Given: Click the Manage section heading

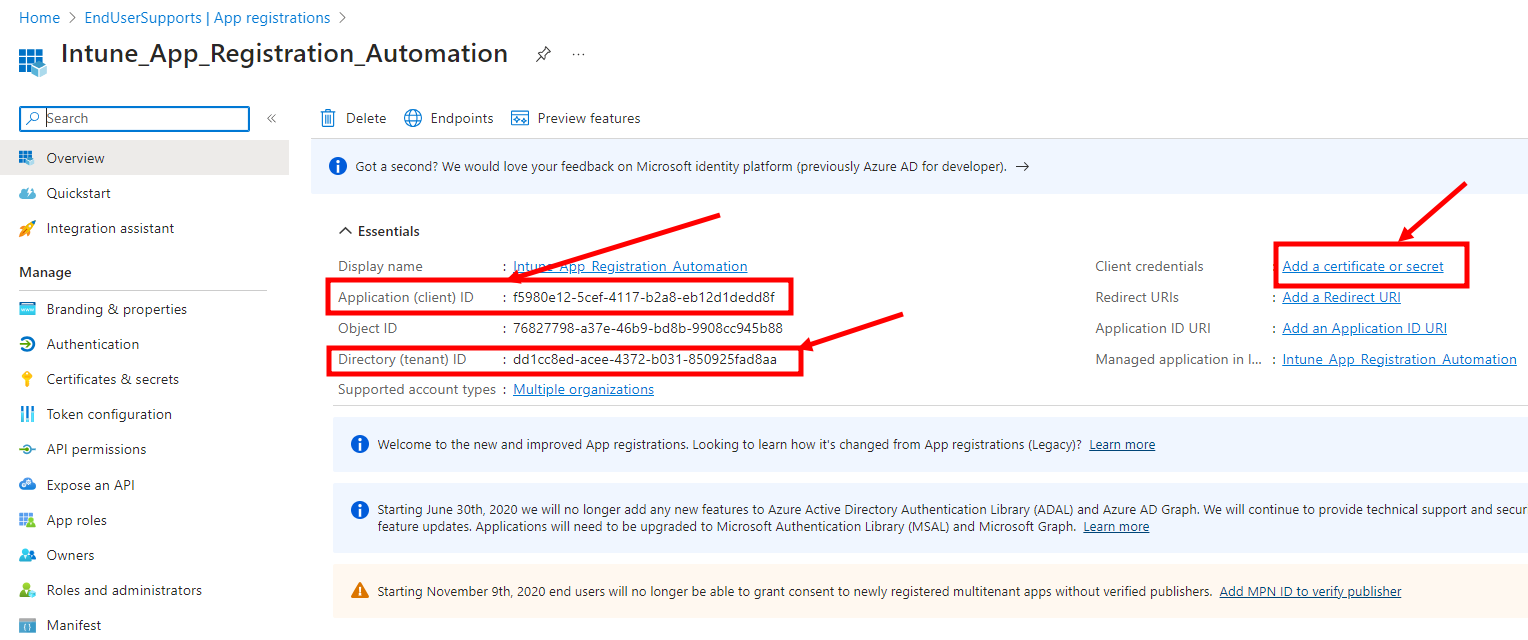Looking at the screenshot, I should click(45, 272).
